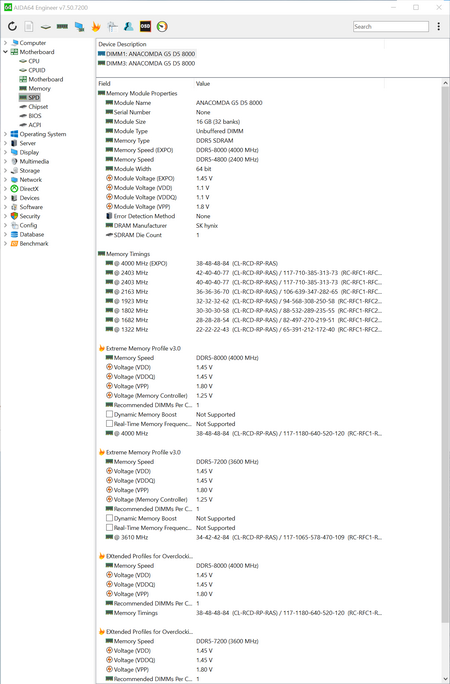
Task: Select the Error Detection Method row
Action: click(239, 216)
